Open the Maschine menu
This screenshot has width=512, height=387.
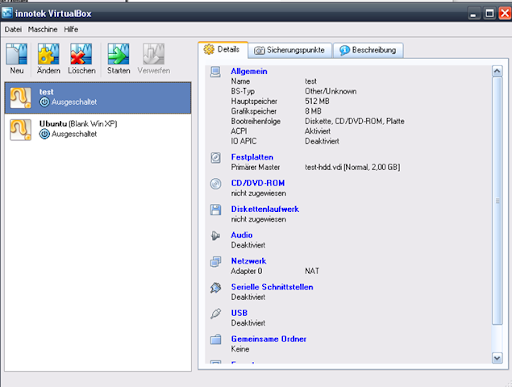point(43,29)
